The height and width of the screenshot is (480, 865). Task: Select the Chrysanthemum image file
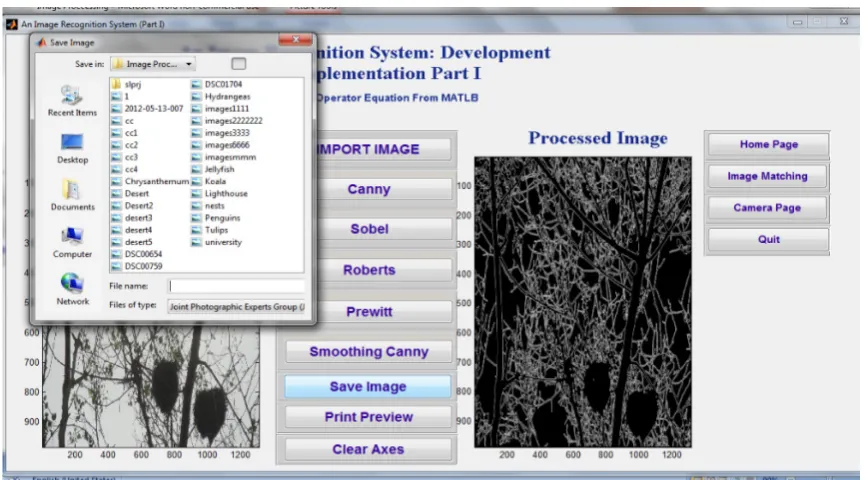coord(150,182)
